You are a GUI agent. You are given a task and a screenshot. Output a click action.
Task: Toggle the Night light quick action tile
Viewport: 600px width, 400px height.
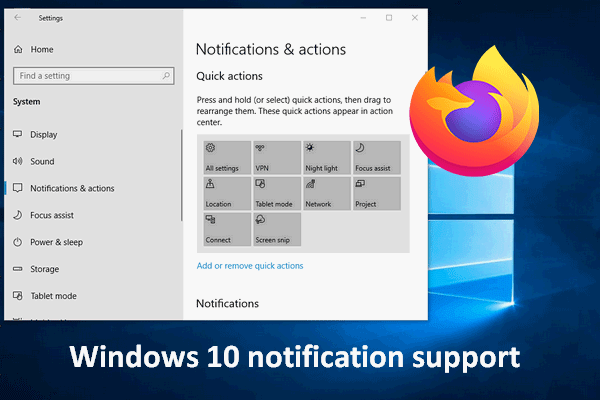tap(327, 157)
